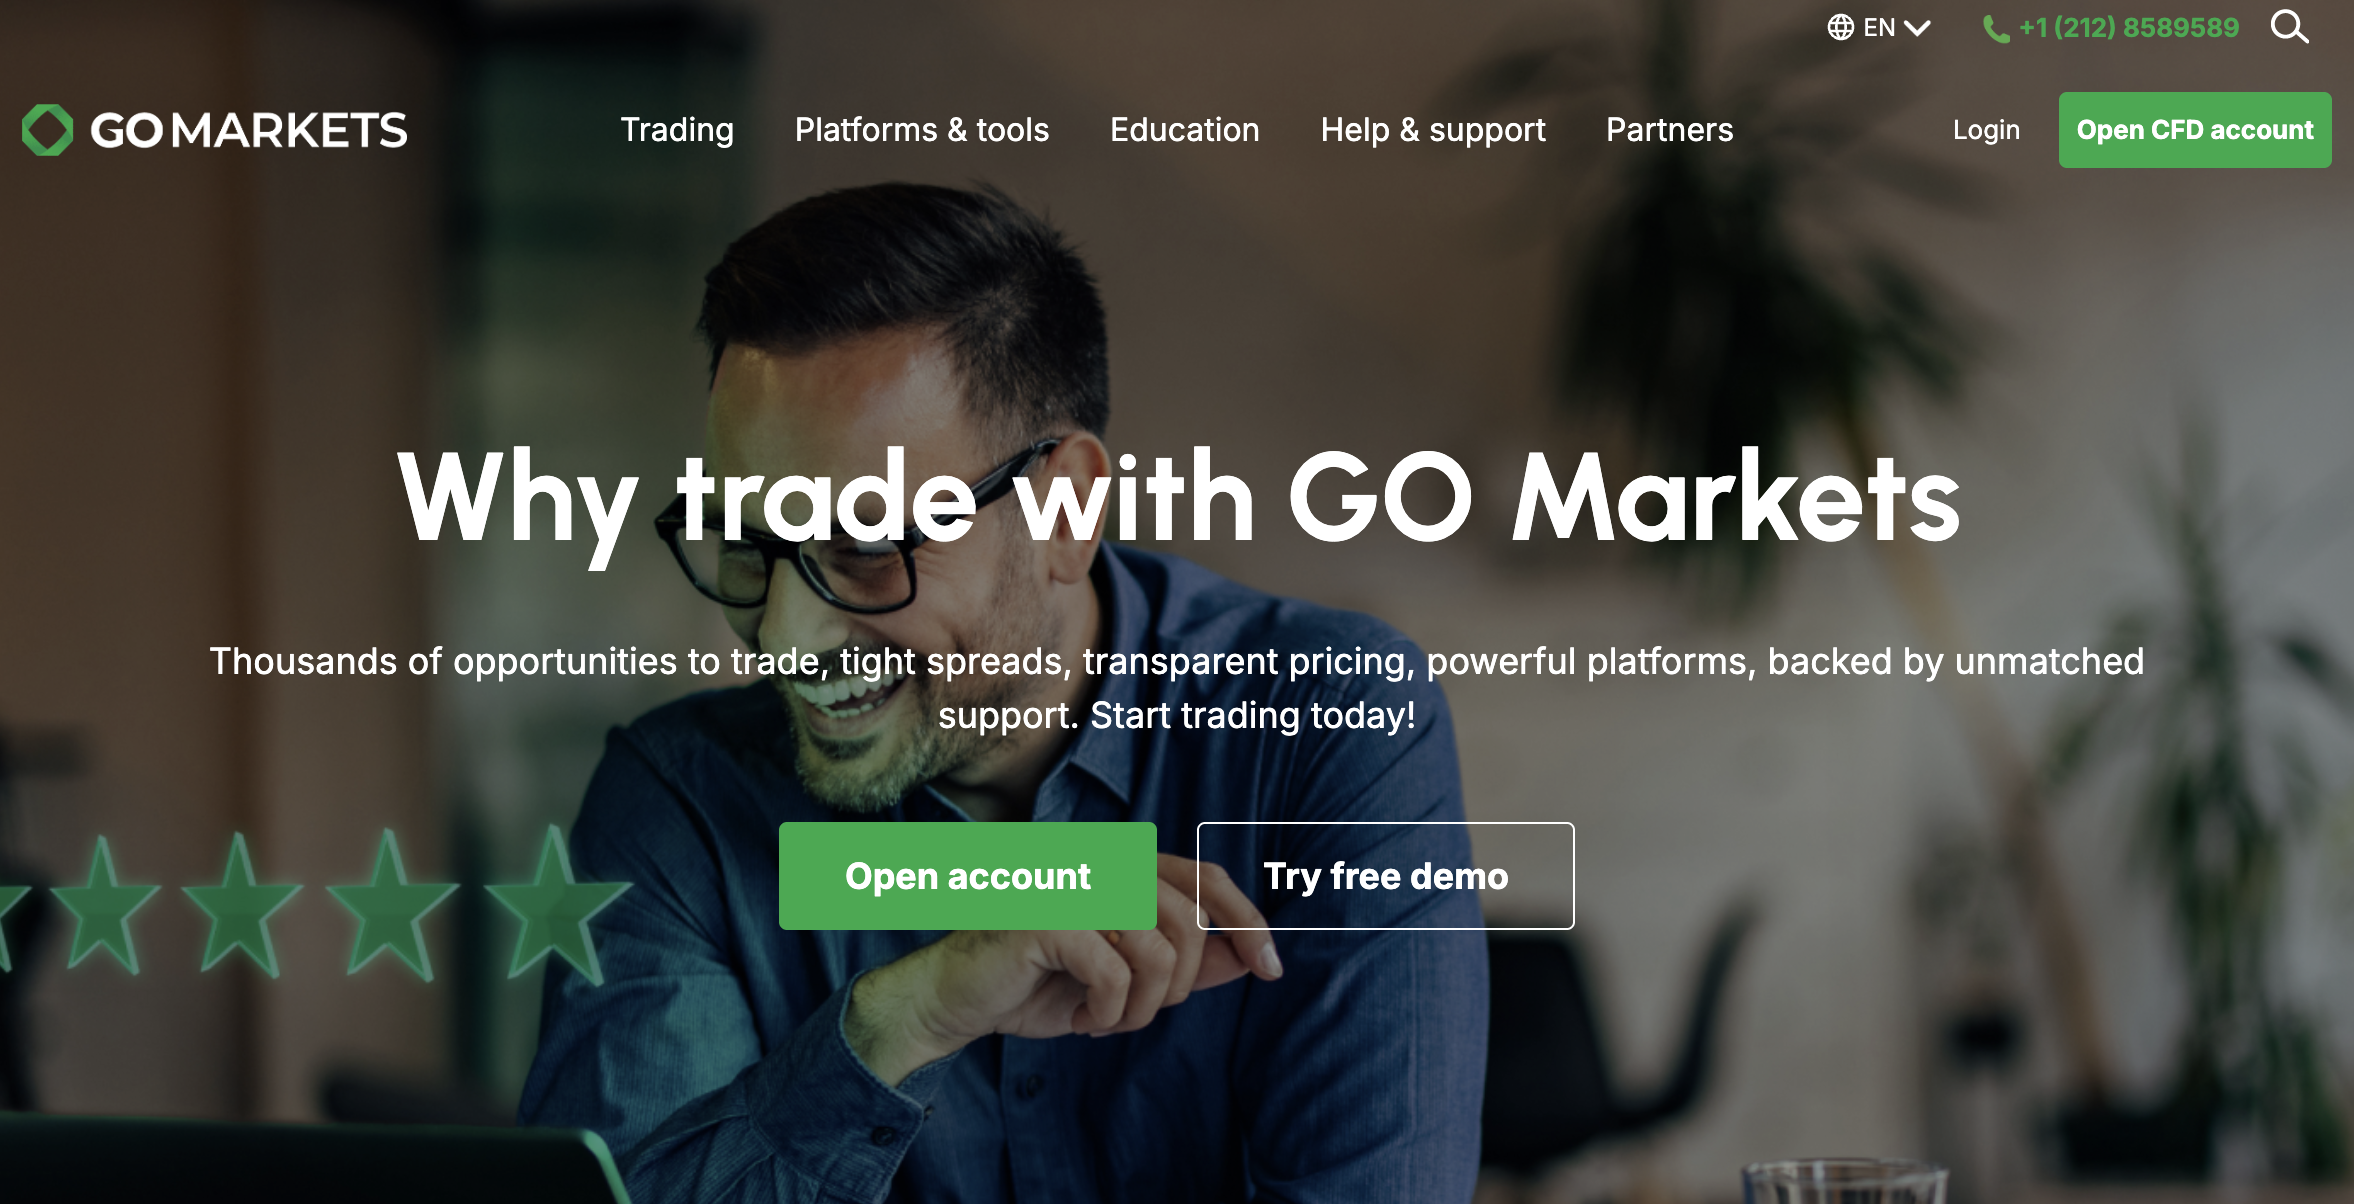Click the search magnifier icon

[2289, 27]
